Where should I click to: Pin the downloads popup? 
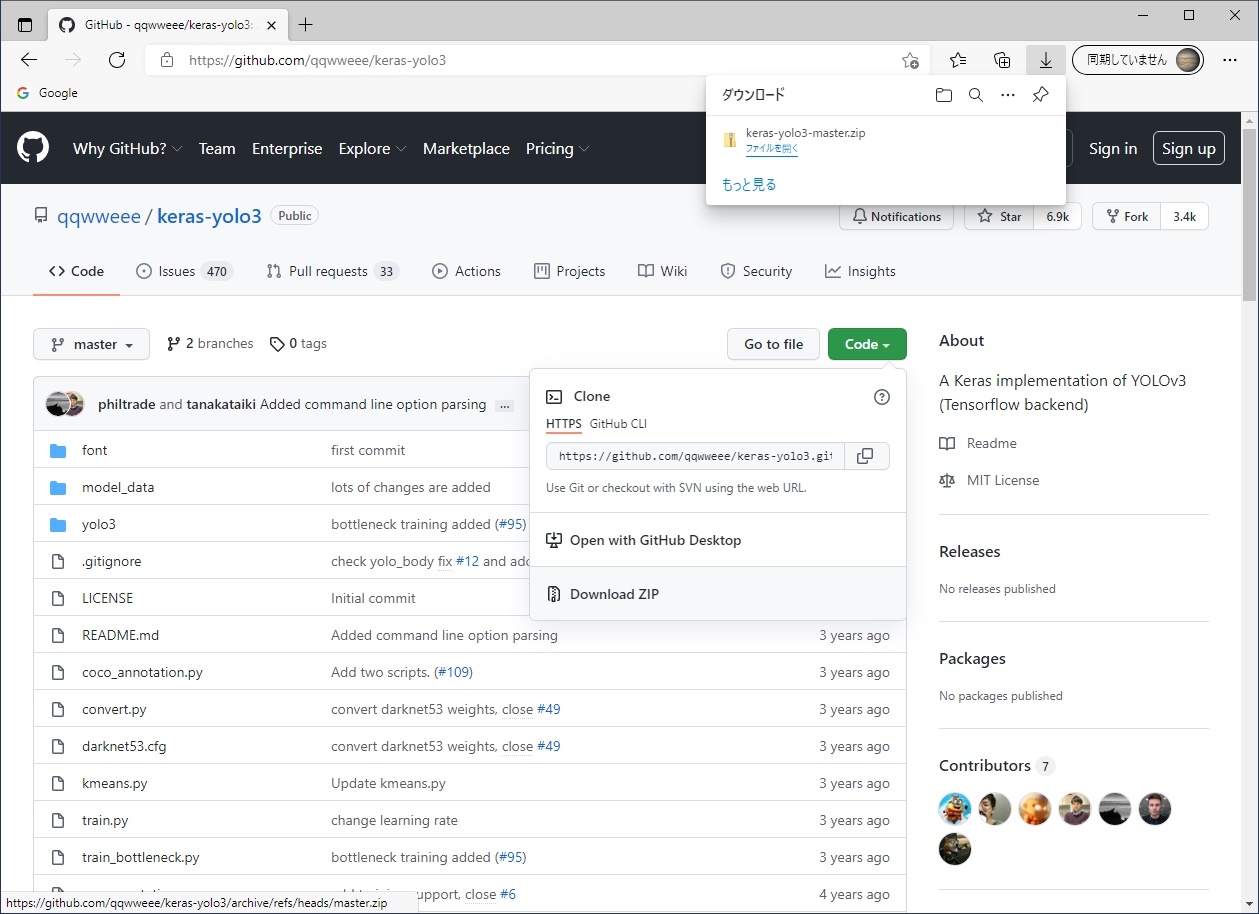point(1040,95)
